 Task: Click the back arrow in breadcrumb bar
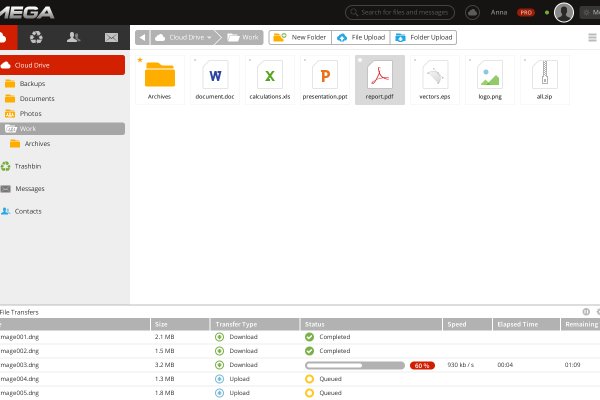pyautogui.click(x=142, y=37)
